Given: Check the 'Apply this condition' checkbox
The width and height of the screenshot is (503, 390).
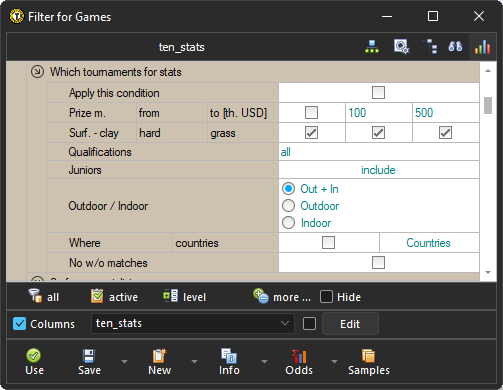Looking at the screenshot, I should [378, 92].
